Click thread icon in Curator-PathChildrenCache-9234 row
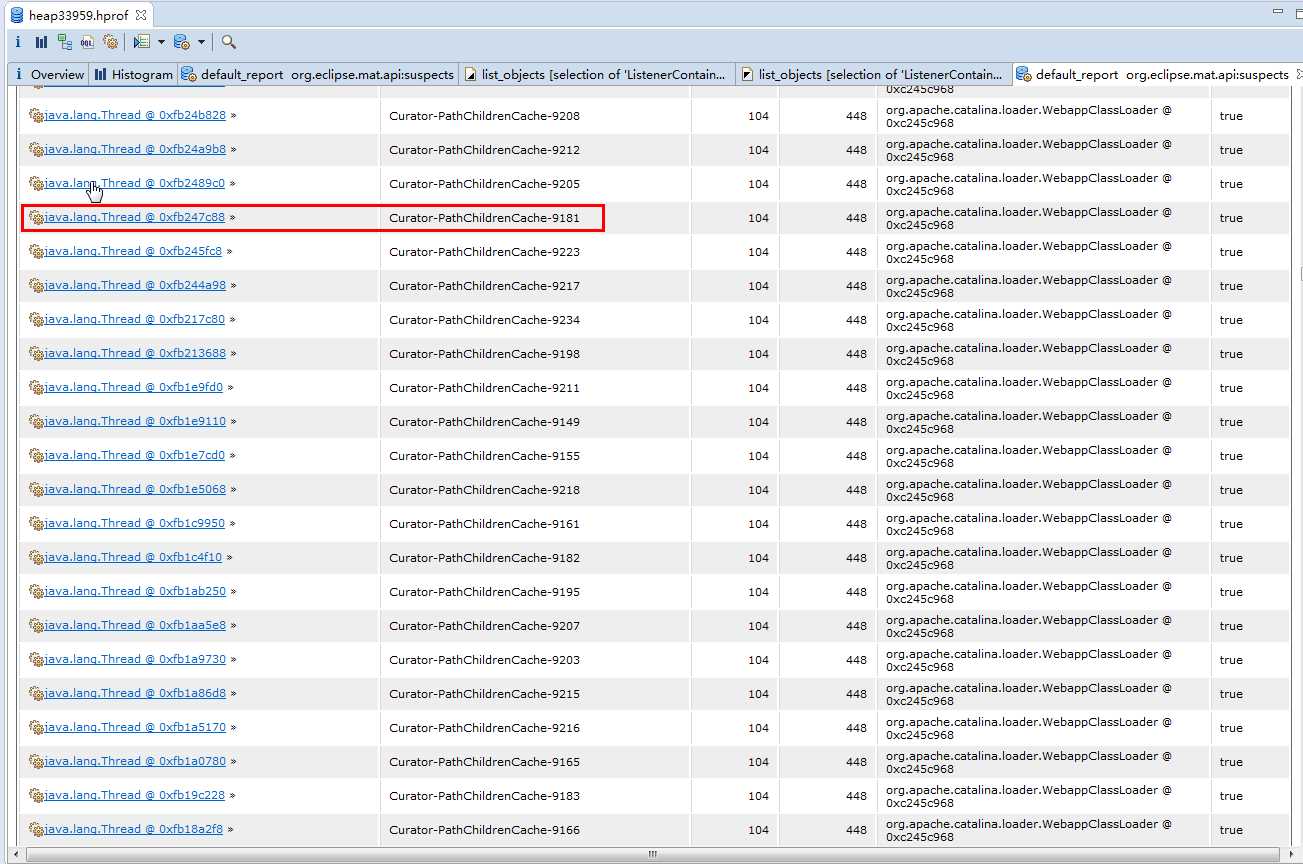Screen dimensions: 1303x864 pos(36,319)
